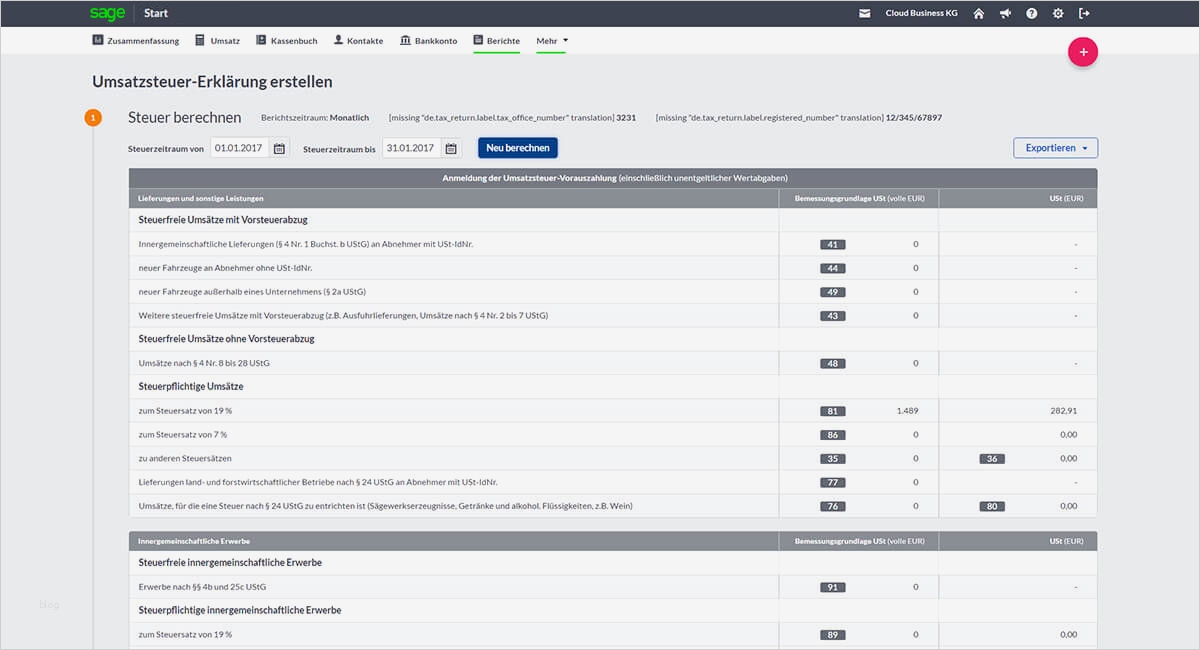Click 'Steuerfreie Umsätze ohne Vorsteuerabzug' heading

(x=226, y=339)
